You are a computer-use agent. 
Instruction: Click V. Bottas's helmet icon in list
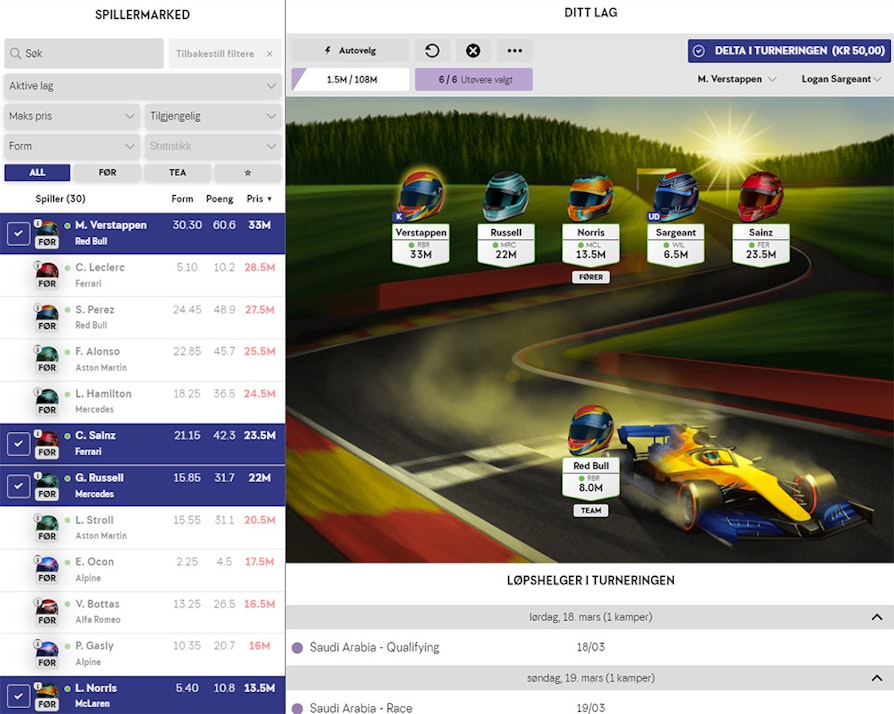[x=47, y=606]
